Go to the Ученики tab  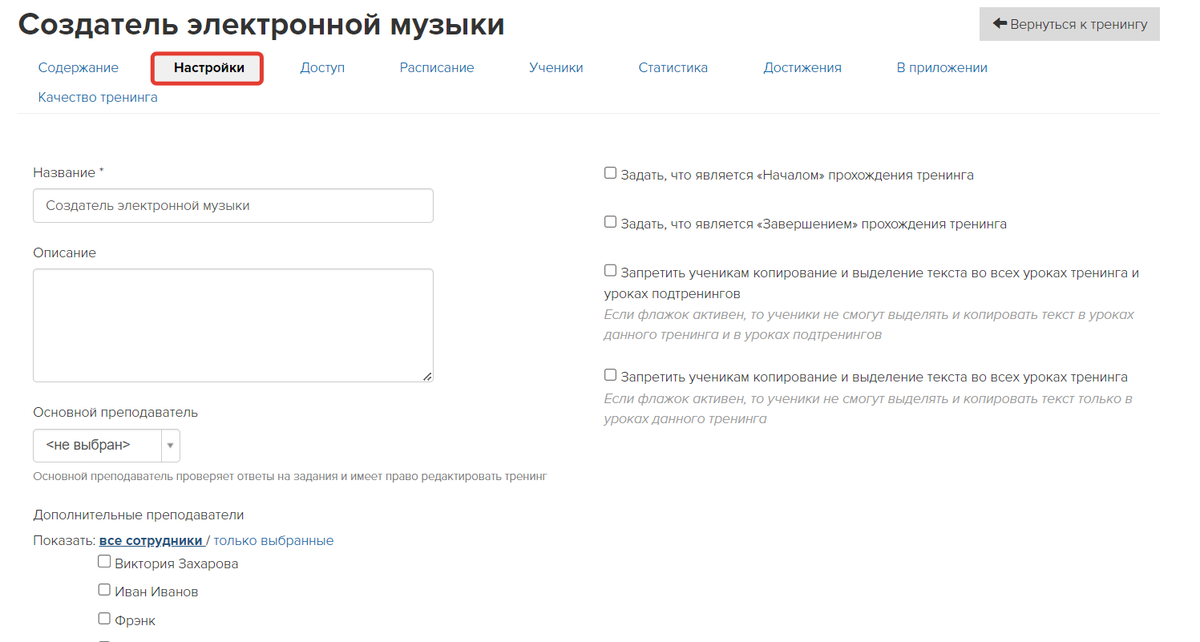pos(556,68)
